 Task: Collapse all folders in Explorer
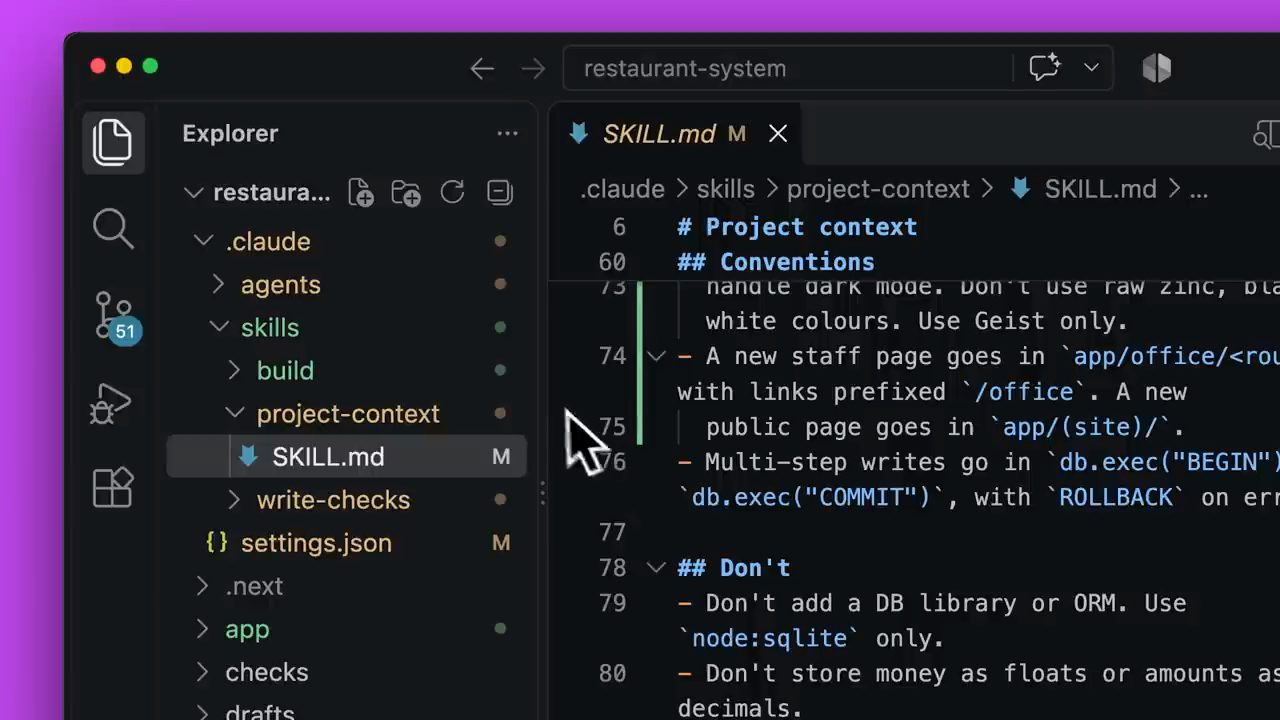(x=499, y=192)
